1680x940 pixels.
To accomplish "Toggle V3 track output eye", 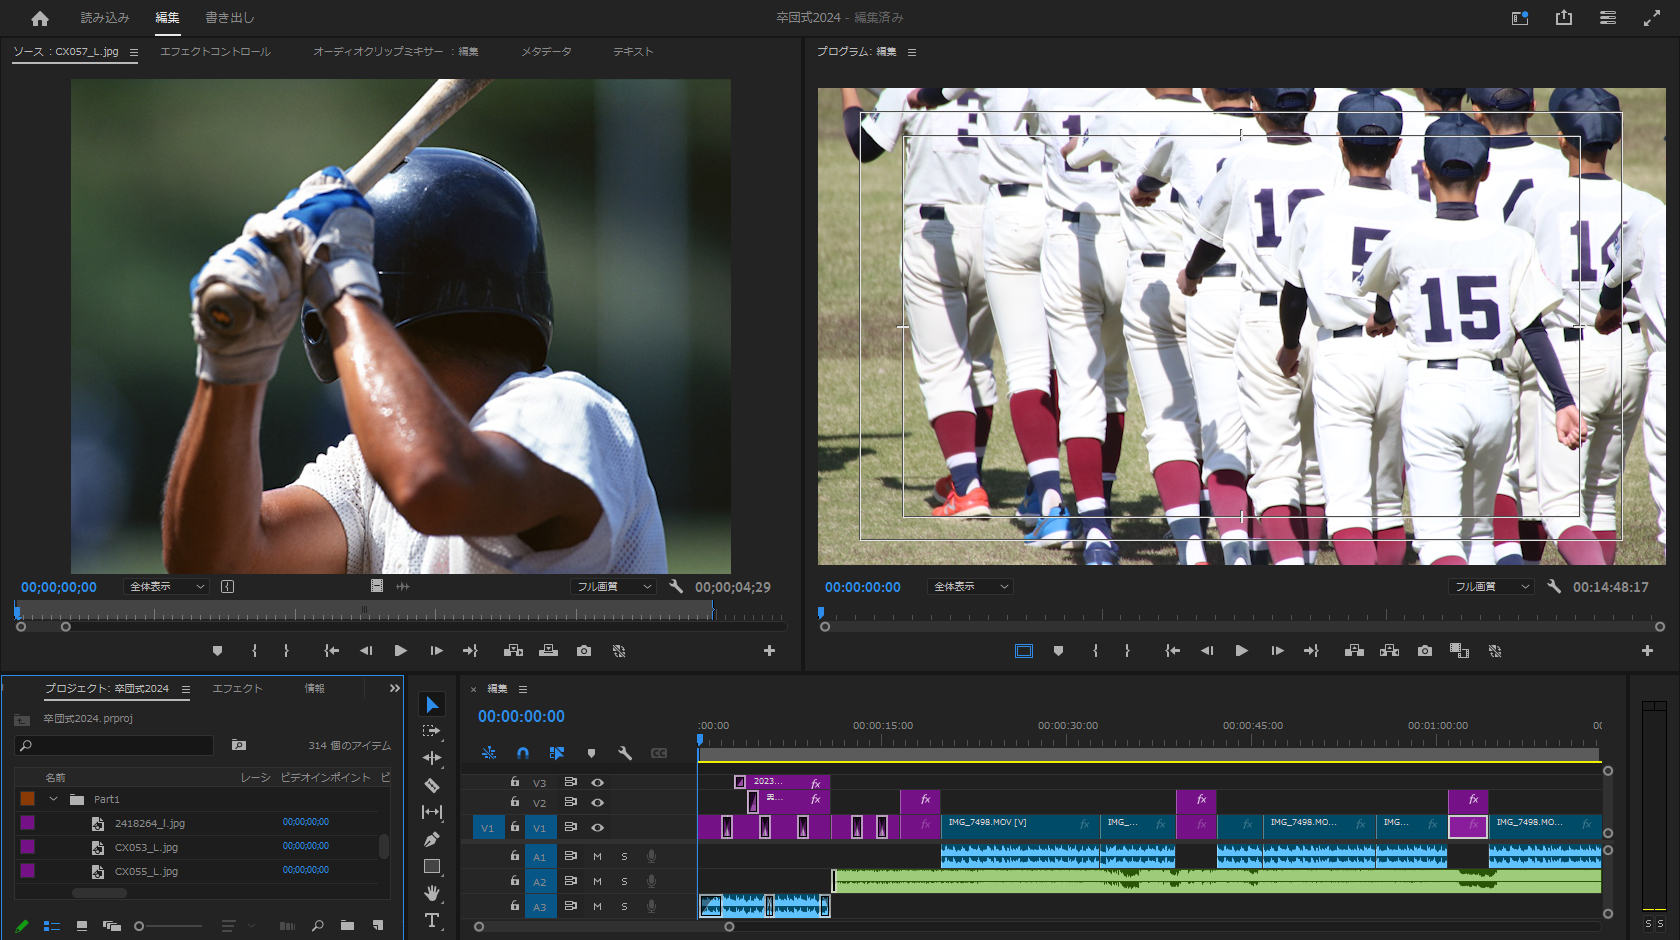I will click(x=597, y=782).
